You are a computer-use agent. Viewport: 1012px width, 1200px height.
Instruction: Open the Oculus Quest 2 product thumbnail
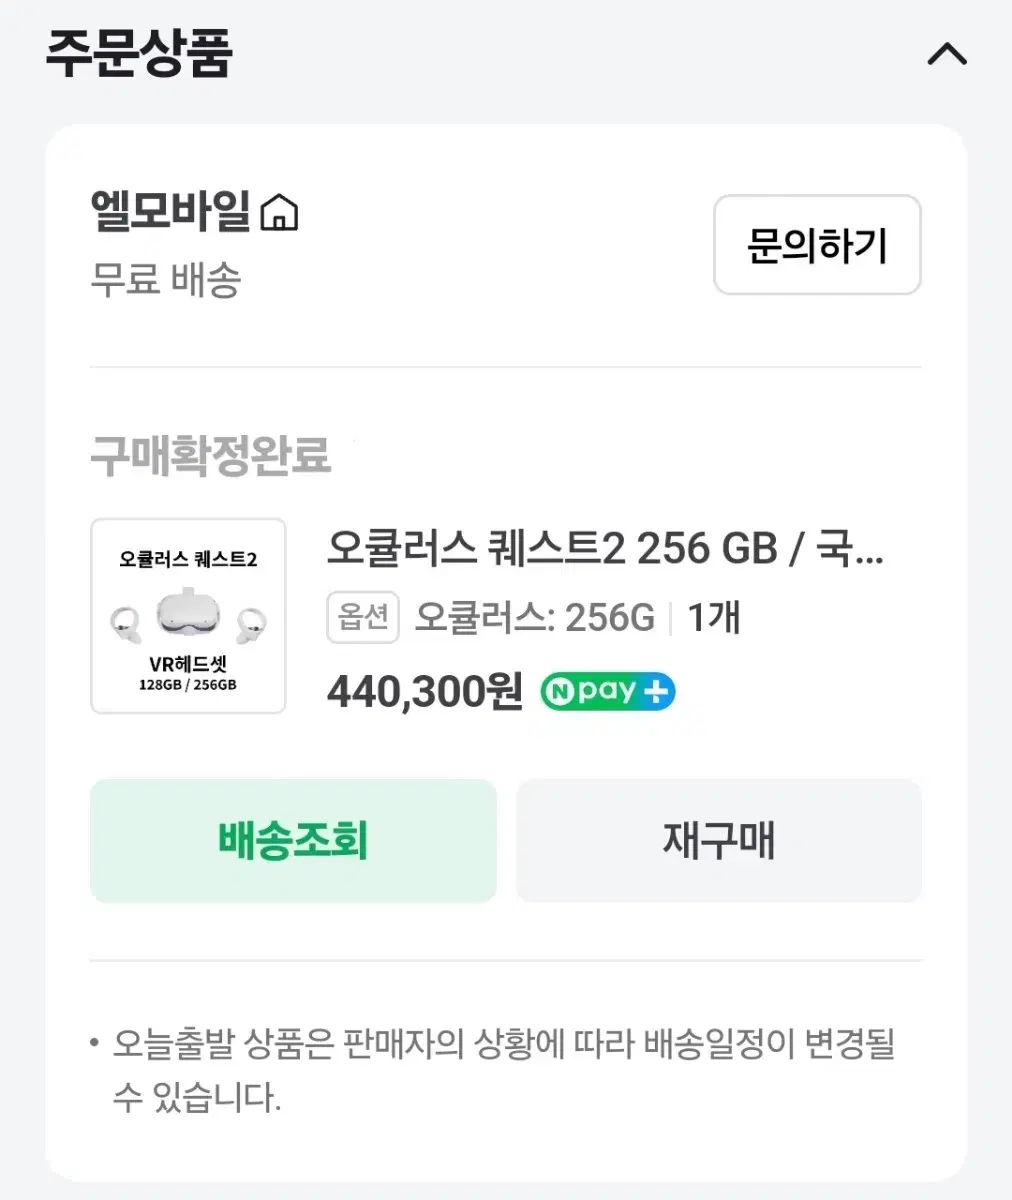pos(188,616)
